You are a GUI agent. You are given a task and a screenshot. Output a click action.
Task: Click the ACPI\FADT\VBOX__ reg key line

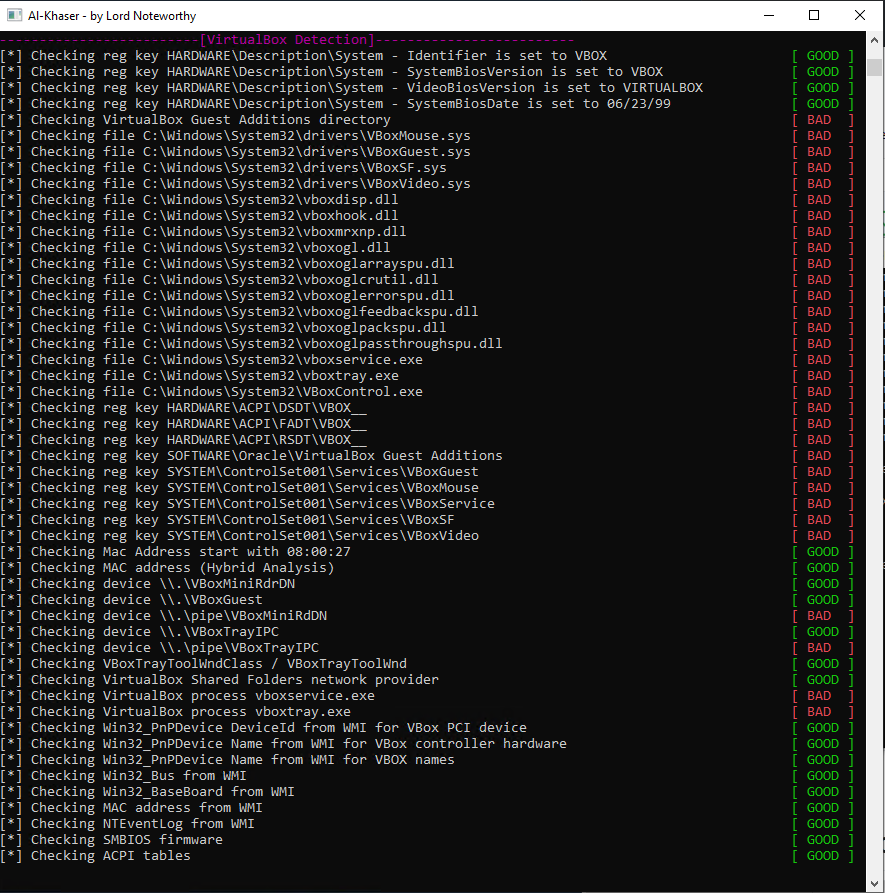(427, 424)
